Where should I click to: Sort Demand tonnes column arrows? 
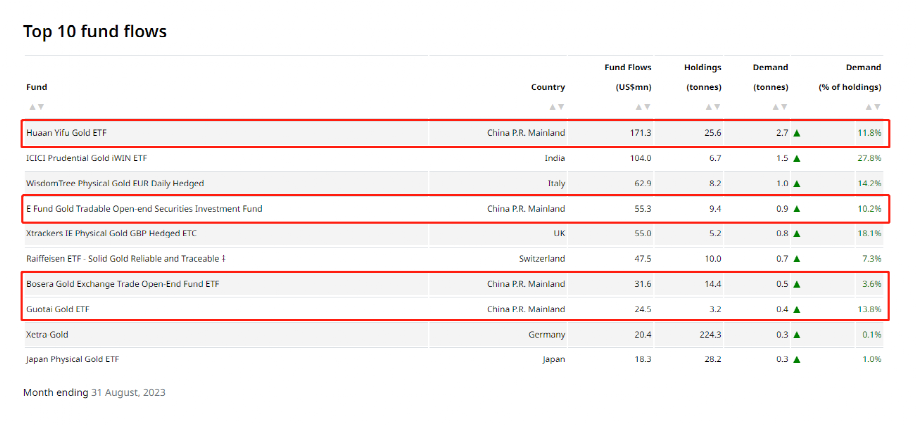[780, 107]
